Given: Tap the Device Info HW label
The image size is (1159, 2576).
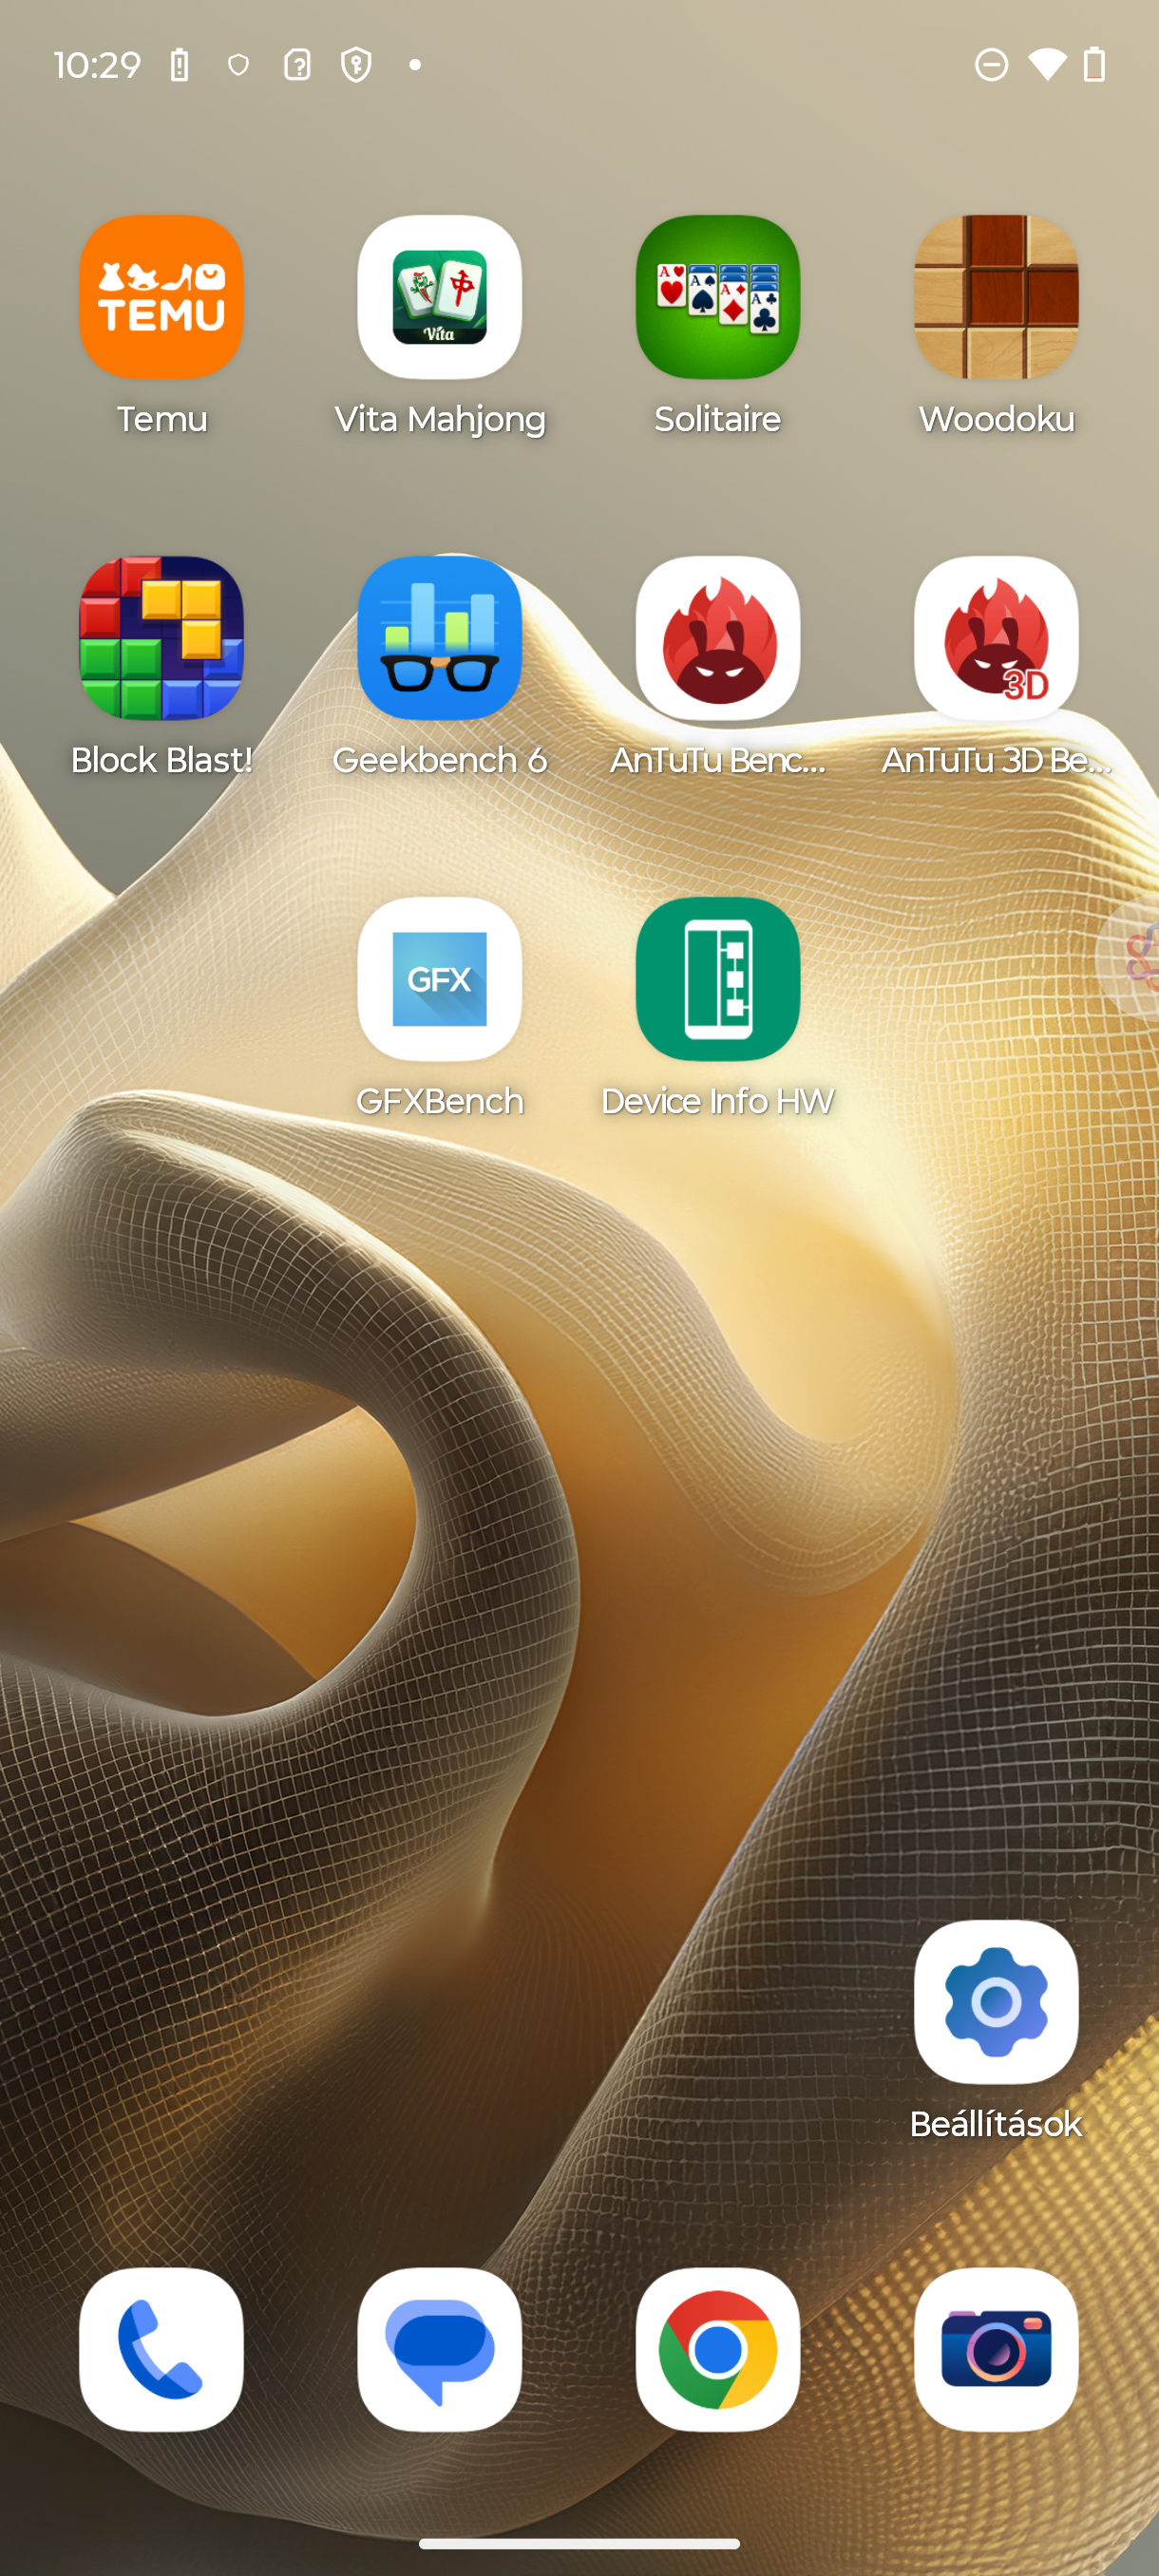Looking at the screenshot, I should (717, 1101).
